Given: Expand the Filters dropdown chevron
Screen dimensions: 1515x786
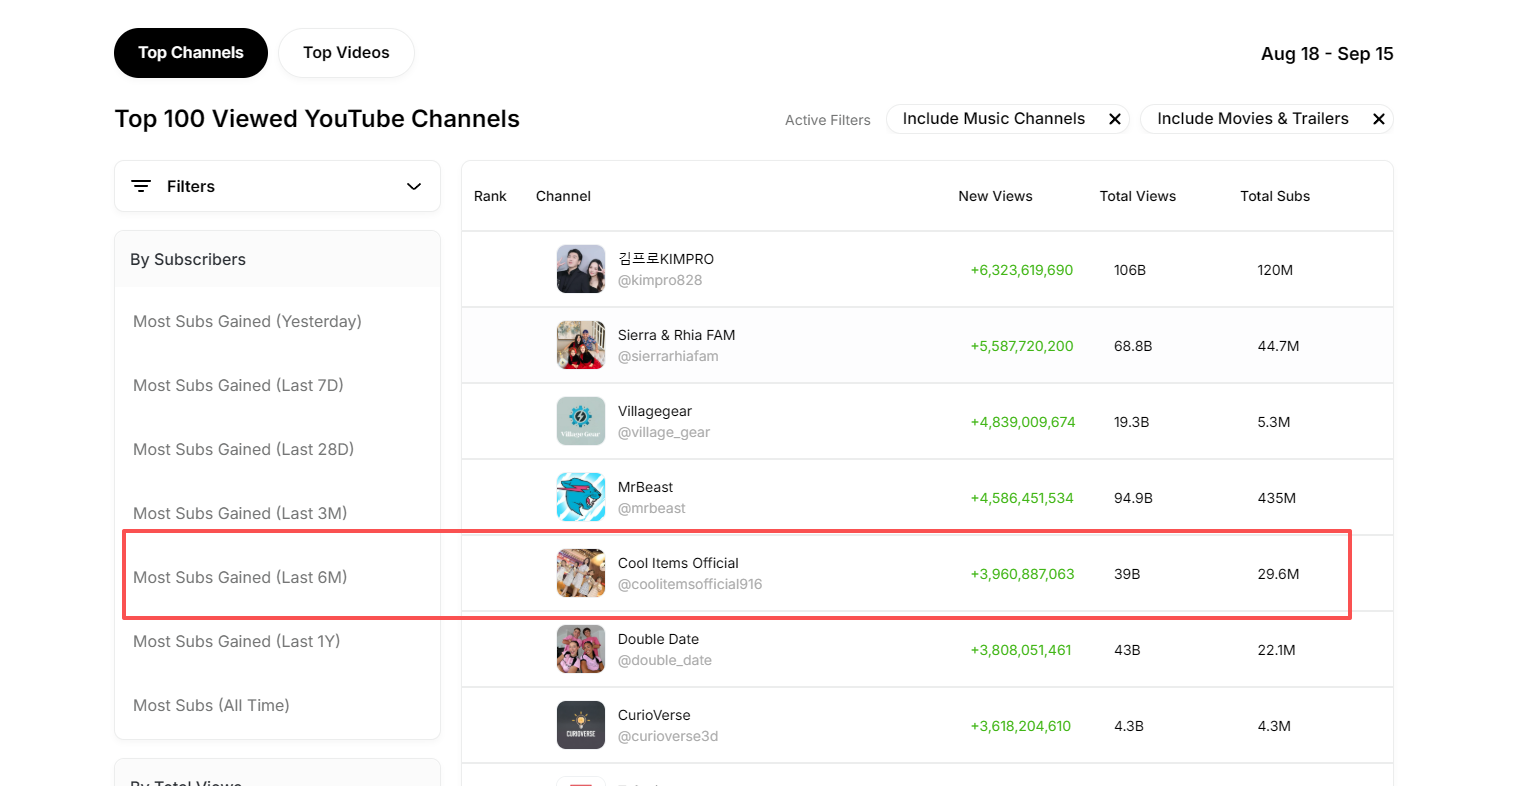Looking at the screenshot, I should click(x=414, y=187).
